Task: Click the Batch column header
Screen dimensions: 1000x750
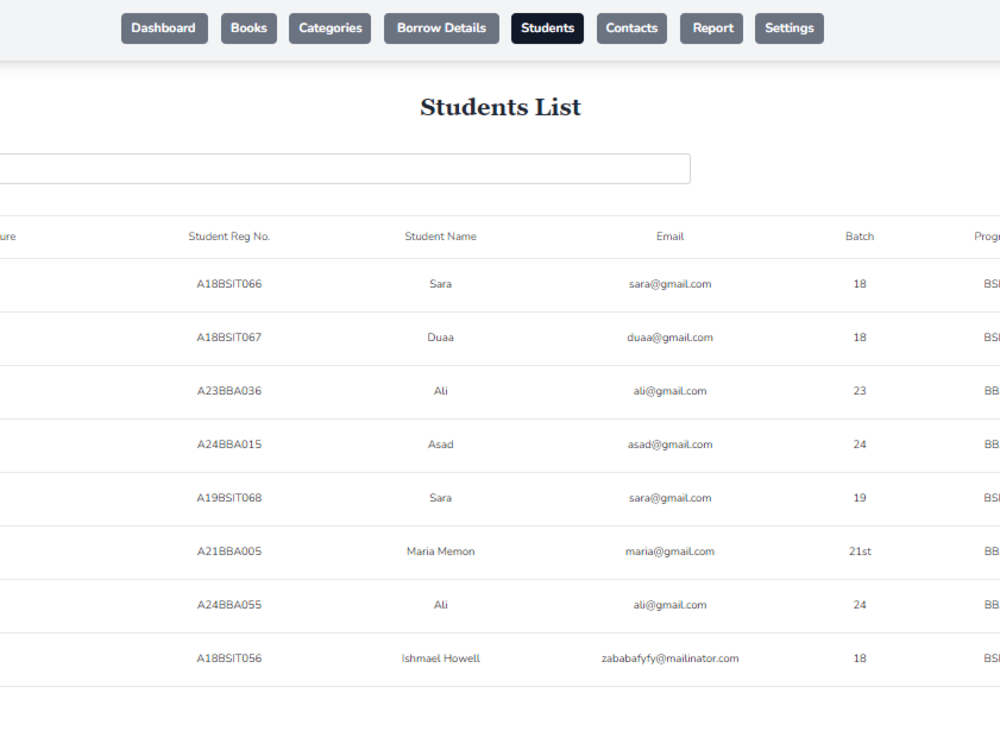Action: (x=859, y=236)
